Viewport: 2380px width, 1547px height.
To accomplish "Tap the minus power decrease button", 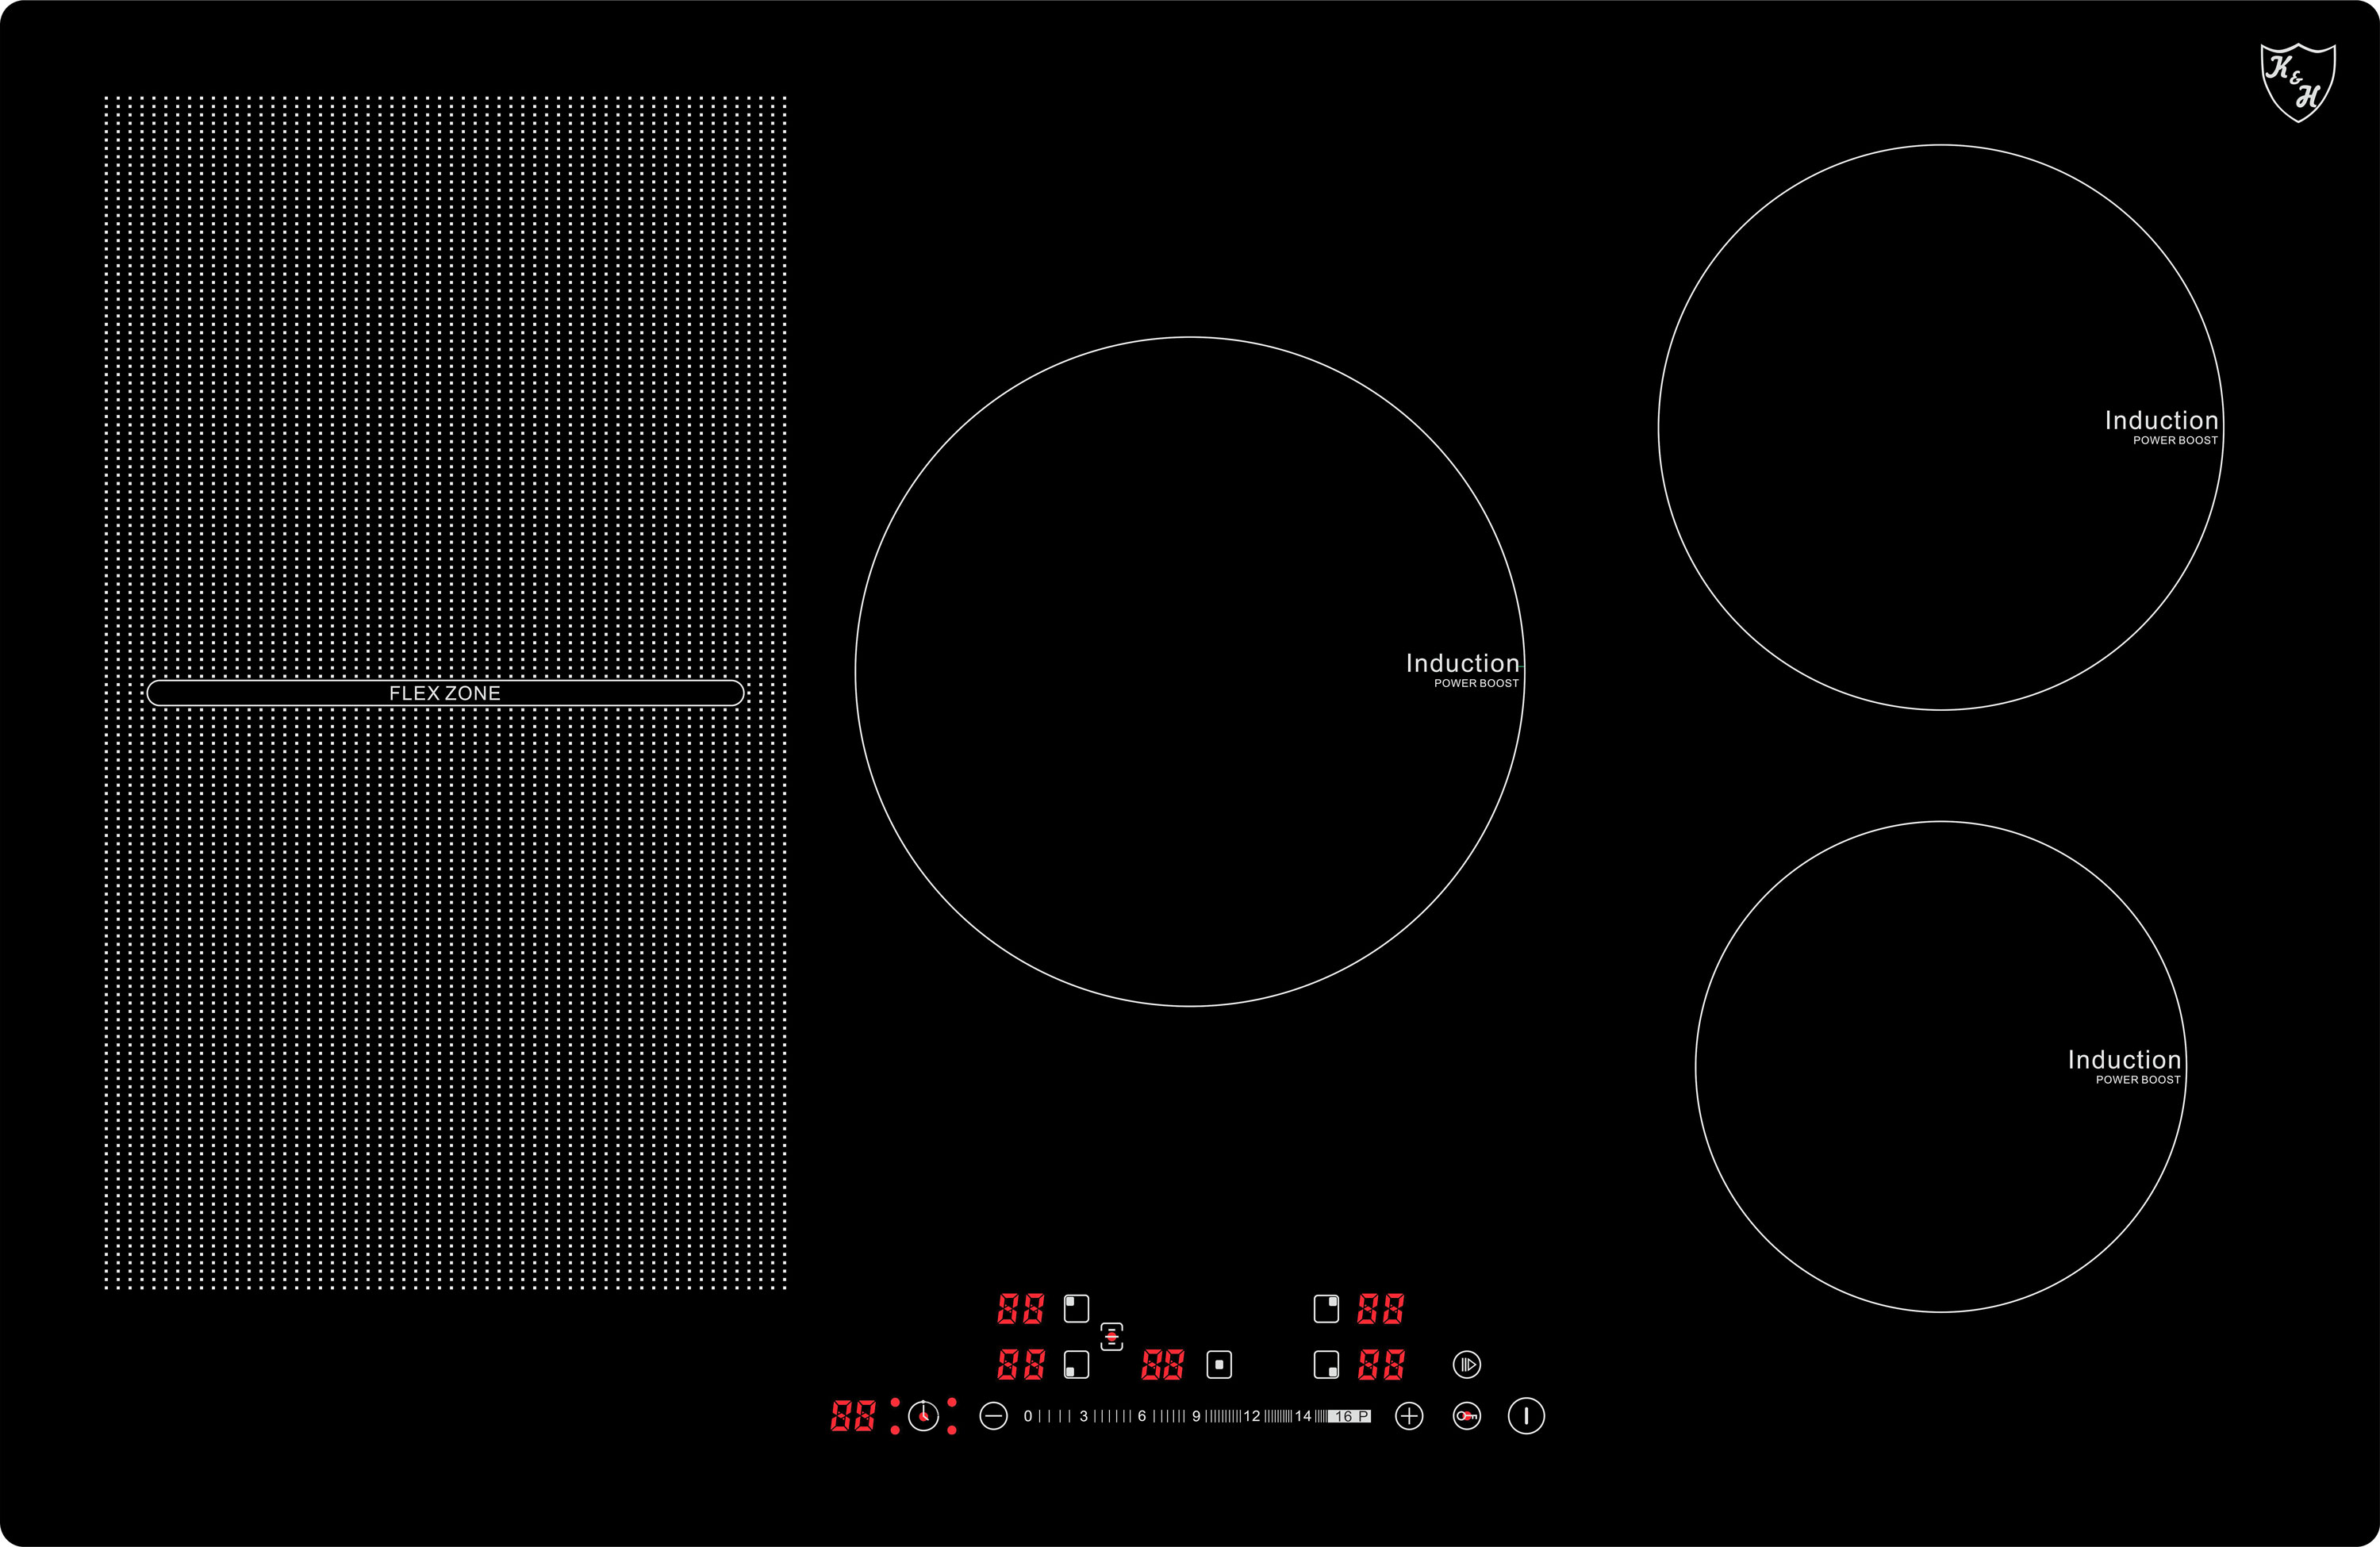I will (x=993, y=1416).
